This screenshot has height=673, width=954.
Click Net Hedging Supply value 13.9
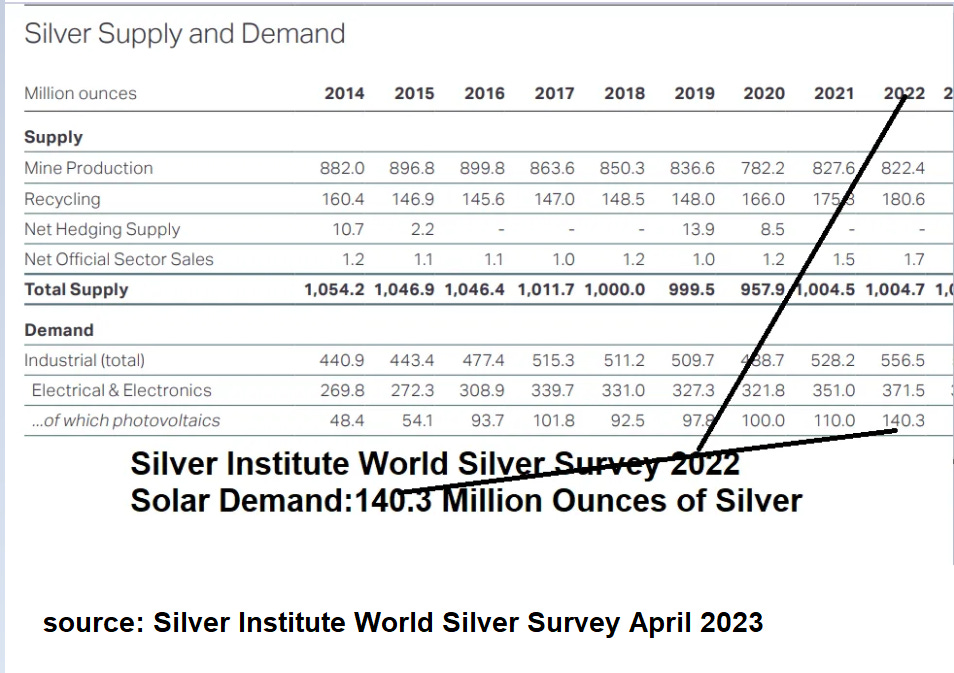pos(698,229)
